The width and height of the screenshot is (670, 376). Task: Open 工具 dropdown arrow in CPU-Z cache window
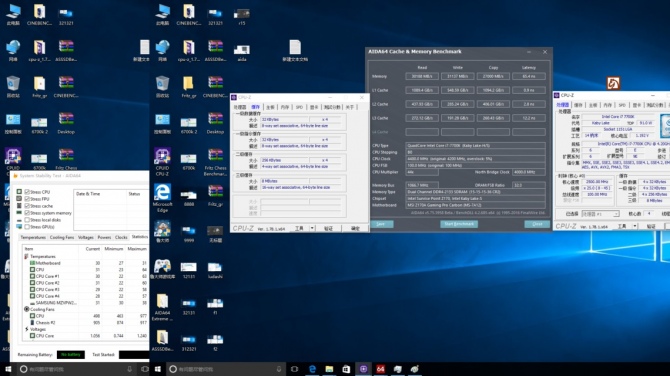tap(312, 228)
